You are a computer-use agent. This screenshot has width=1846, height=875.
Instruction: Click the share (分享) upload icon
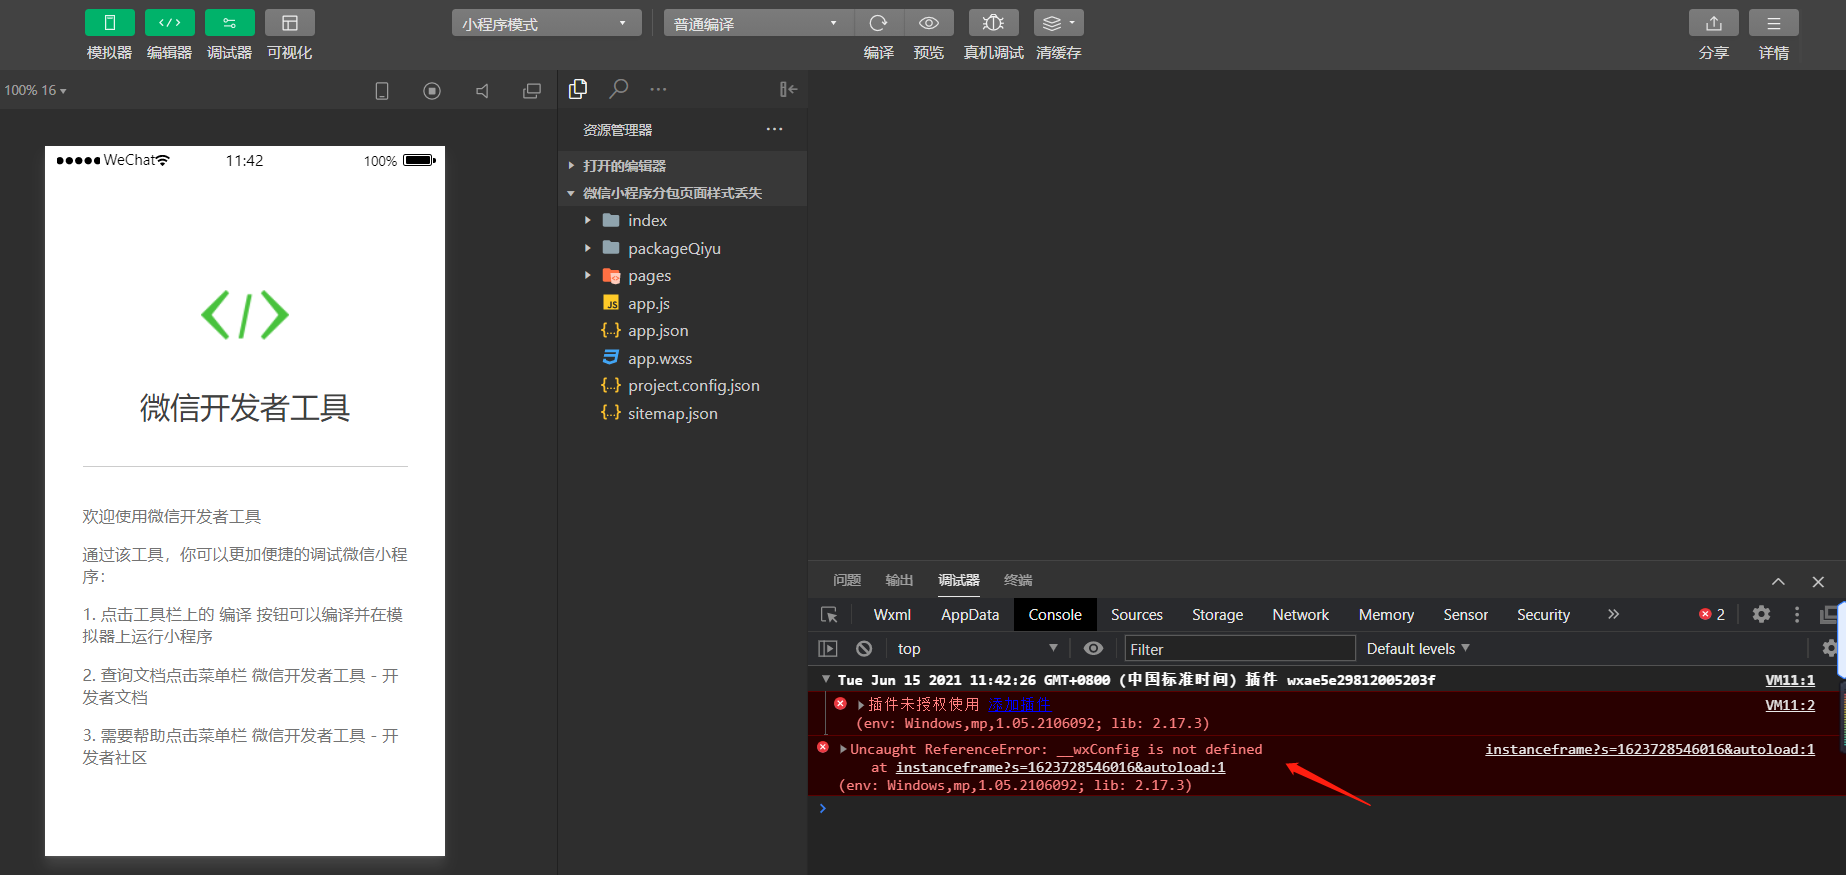tap(1714, 23)
